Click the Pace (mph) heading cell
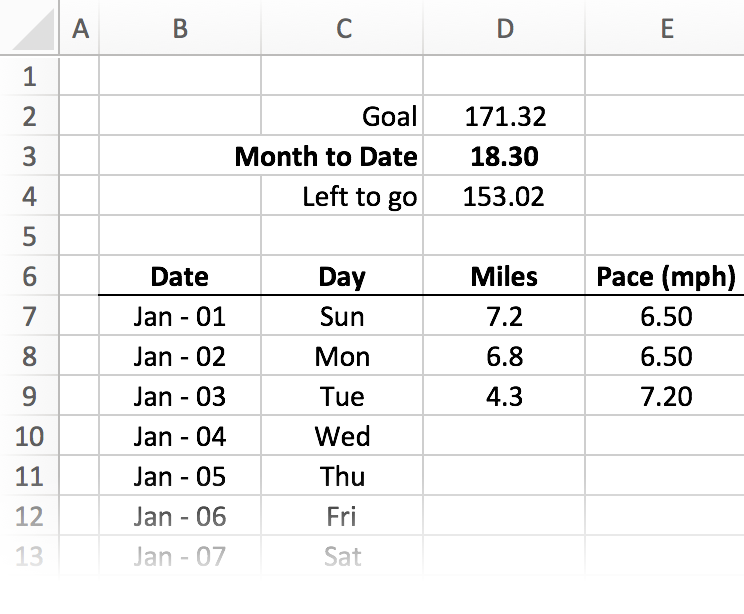The height and width of the screenshot is (614, 744). point(665,276)
